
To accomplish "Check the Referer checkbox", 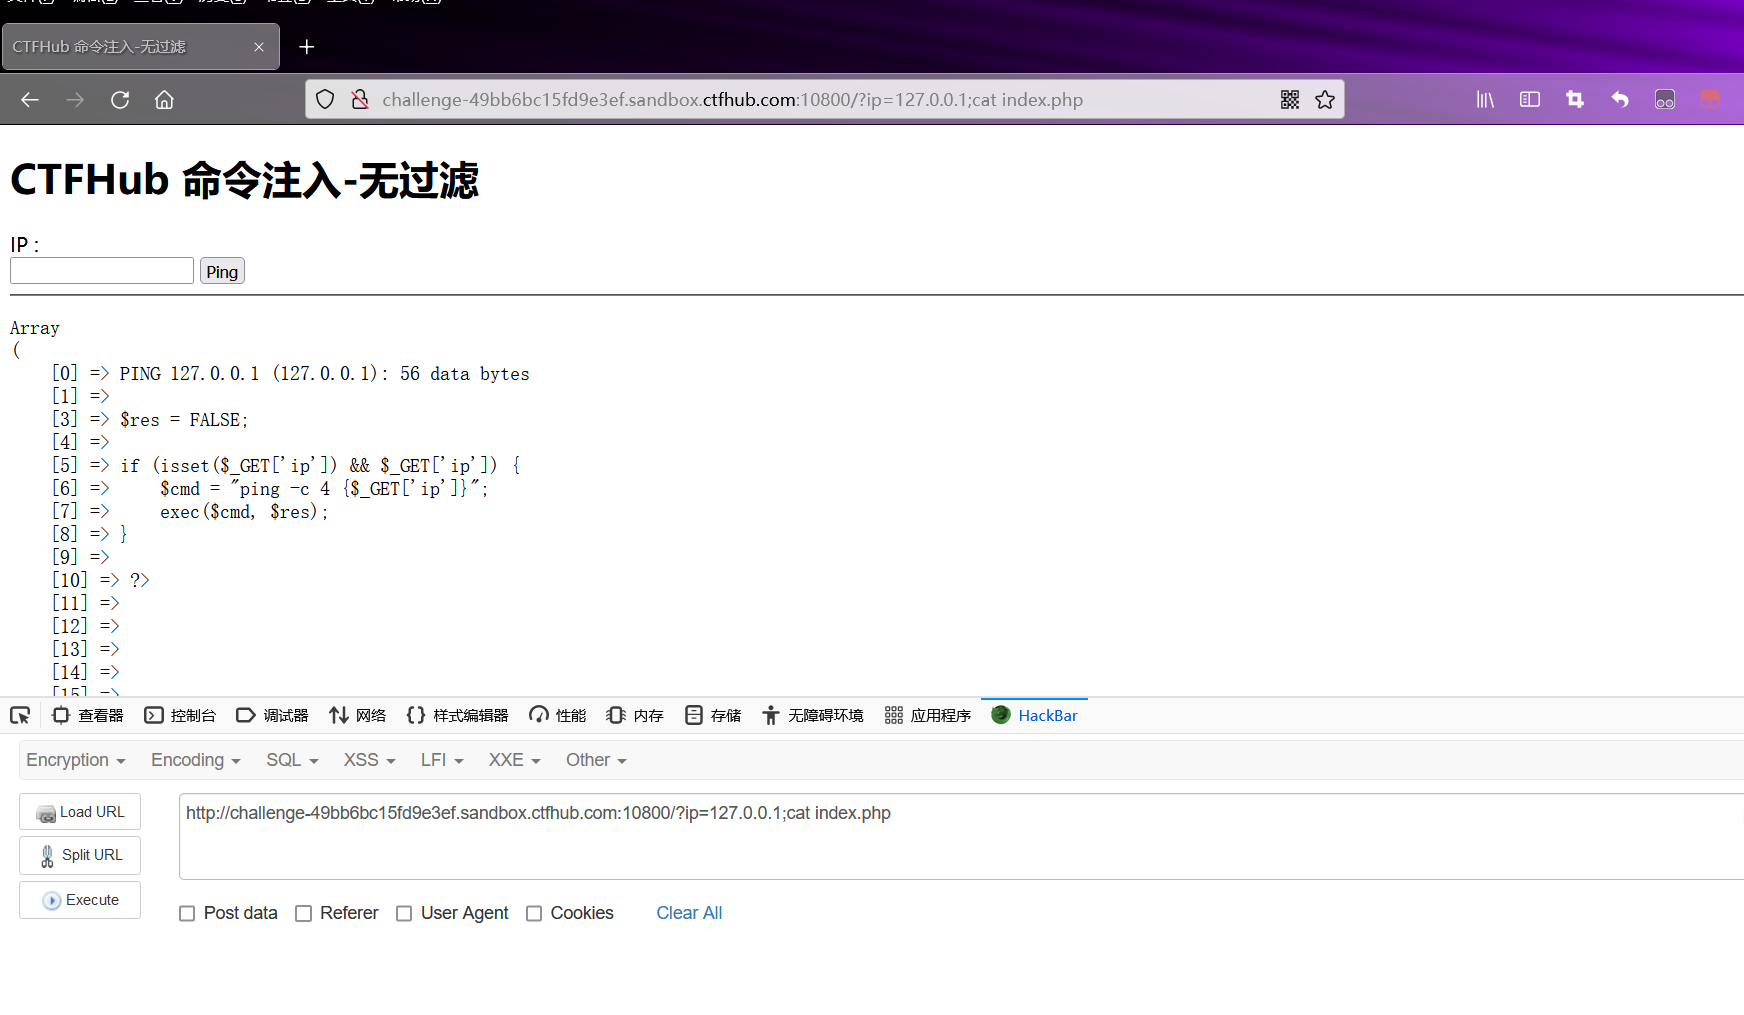I will [x=303, y=913].
